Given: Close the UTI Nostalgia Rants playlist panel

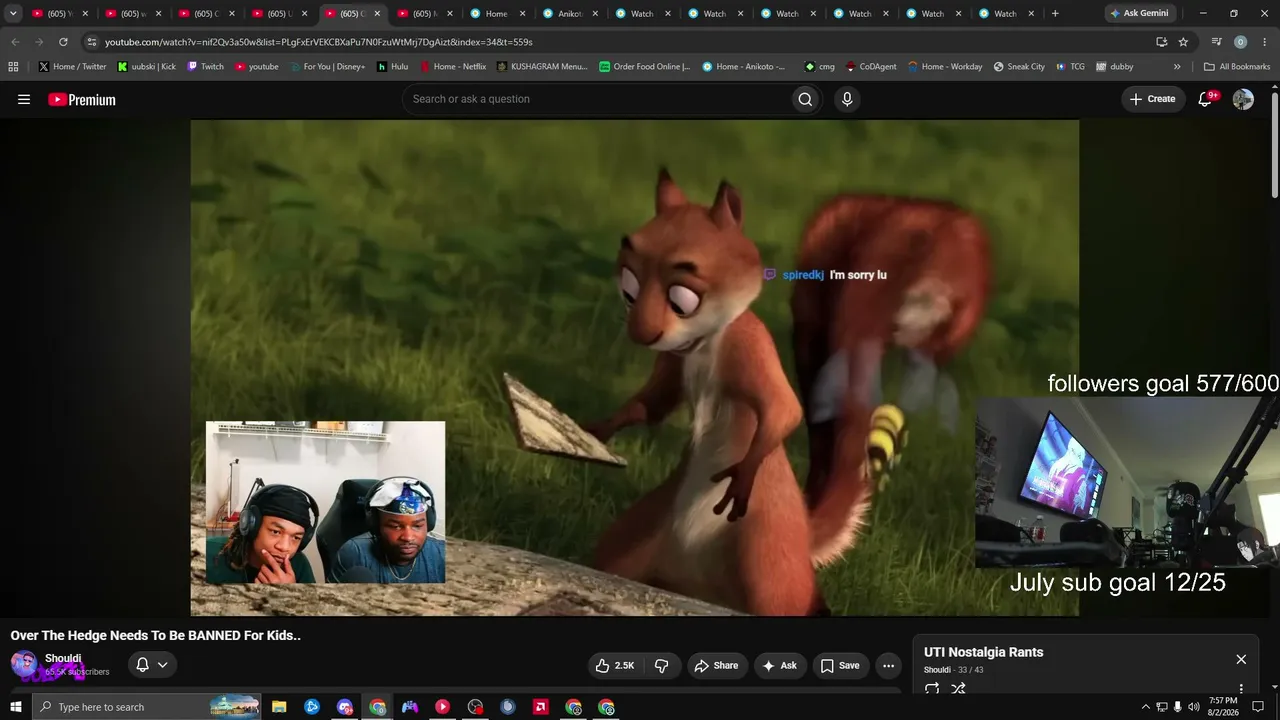Looking at the screenshot, I should [x=1241, y=659].
